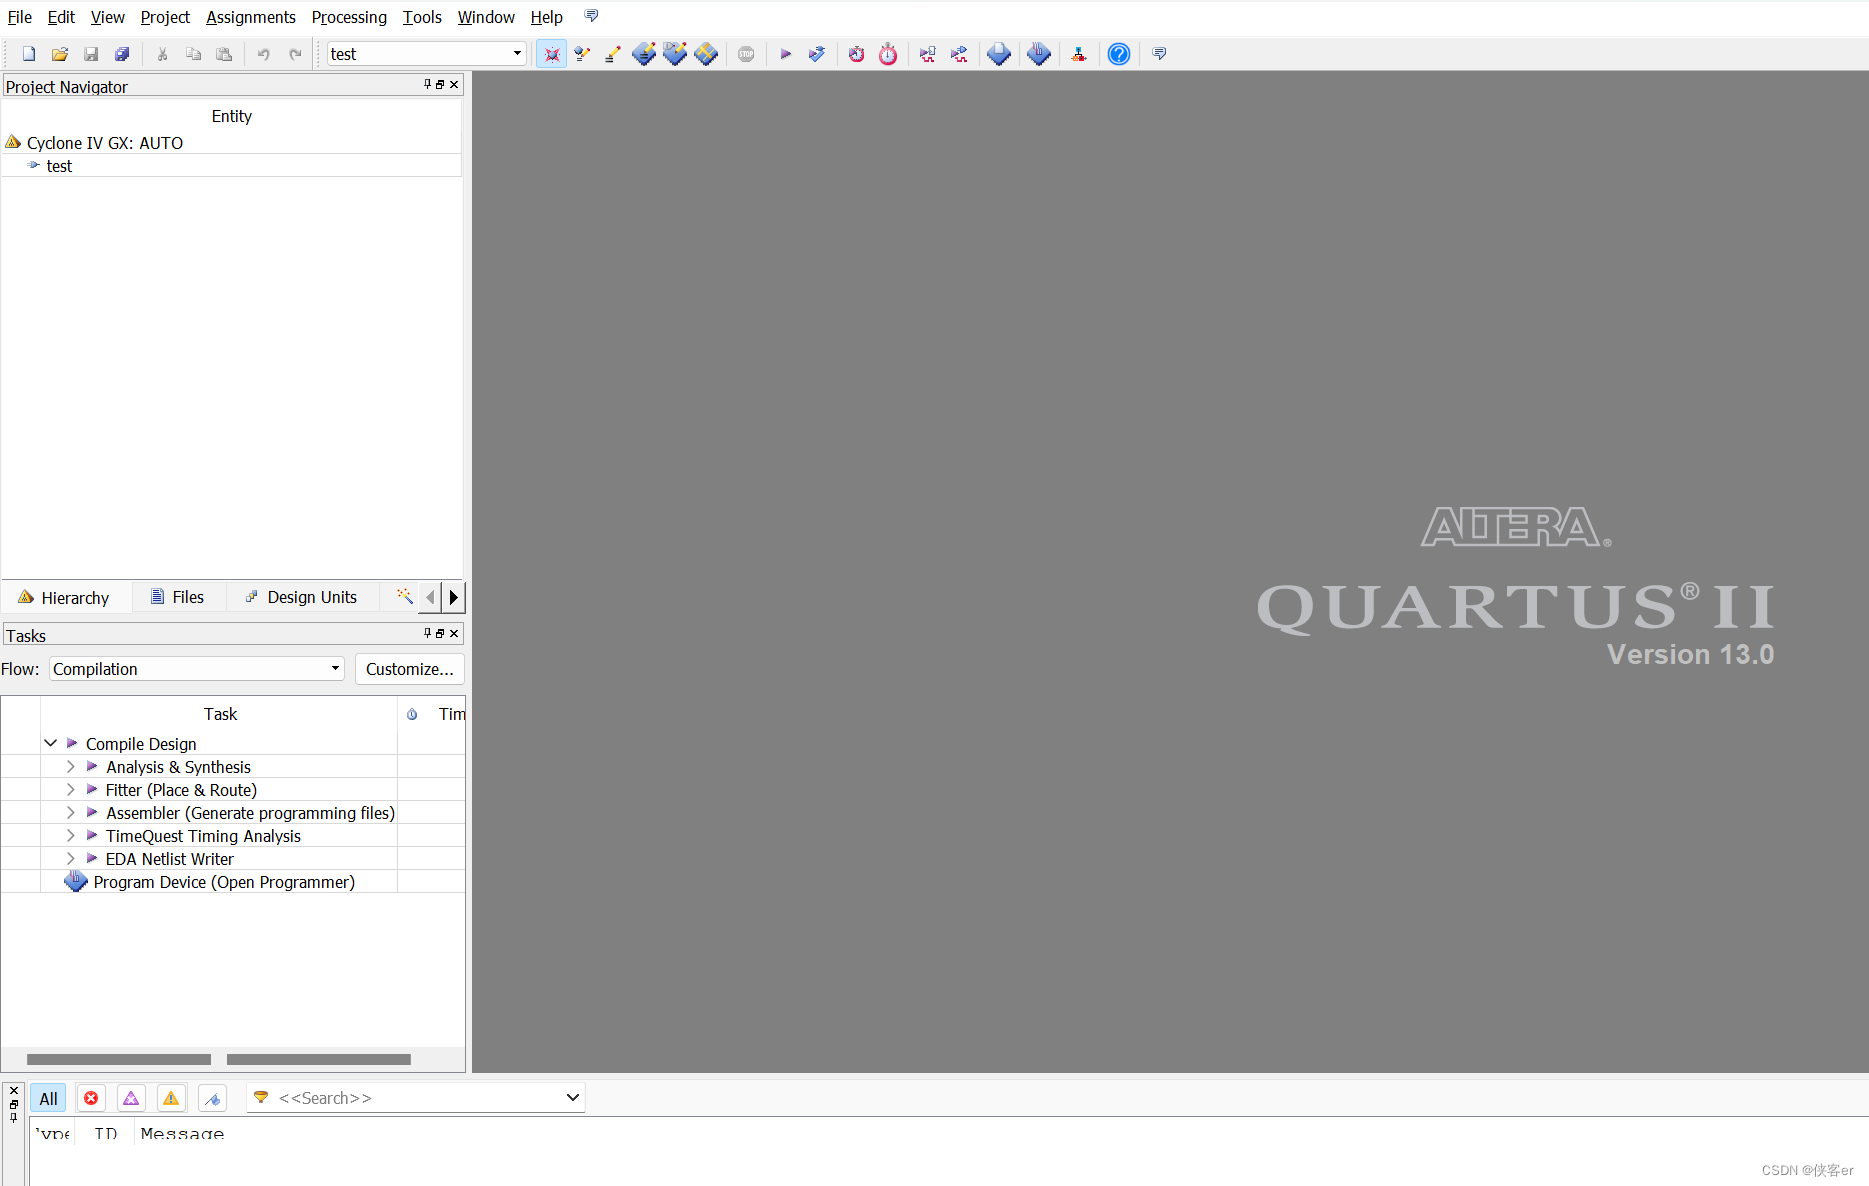The width and height of the screenshot is (1869, 1186).
Task: Open the Help menu
Action: point(546,17)
